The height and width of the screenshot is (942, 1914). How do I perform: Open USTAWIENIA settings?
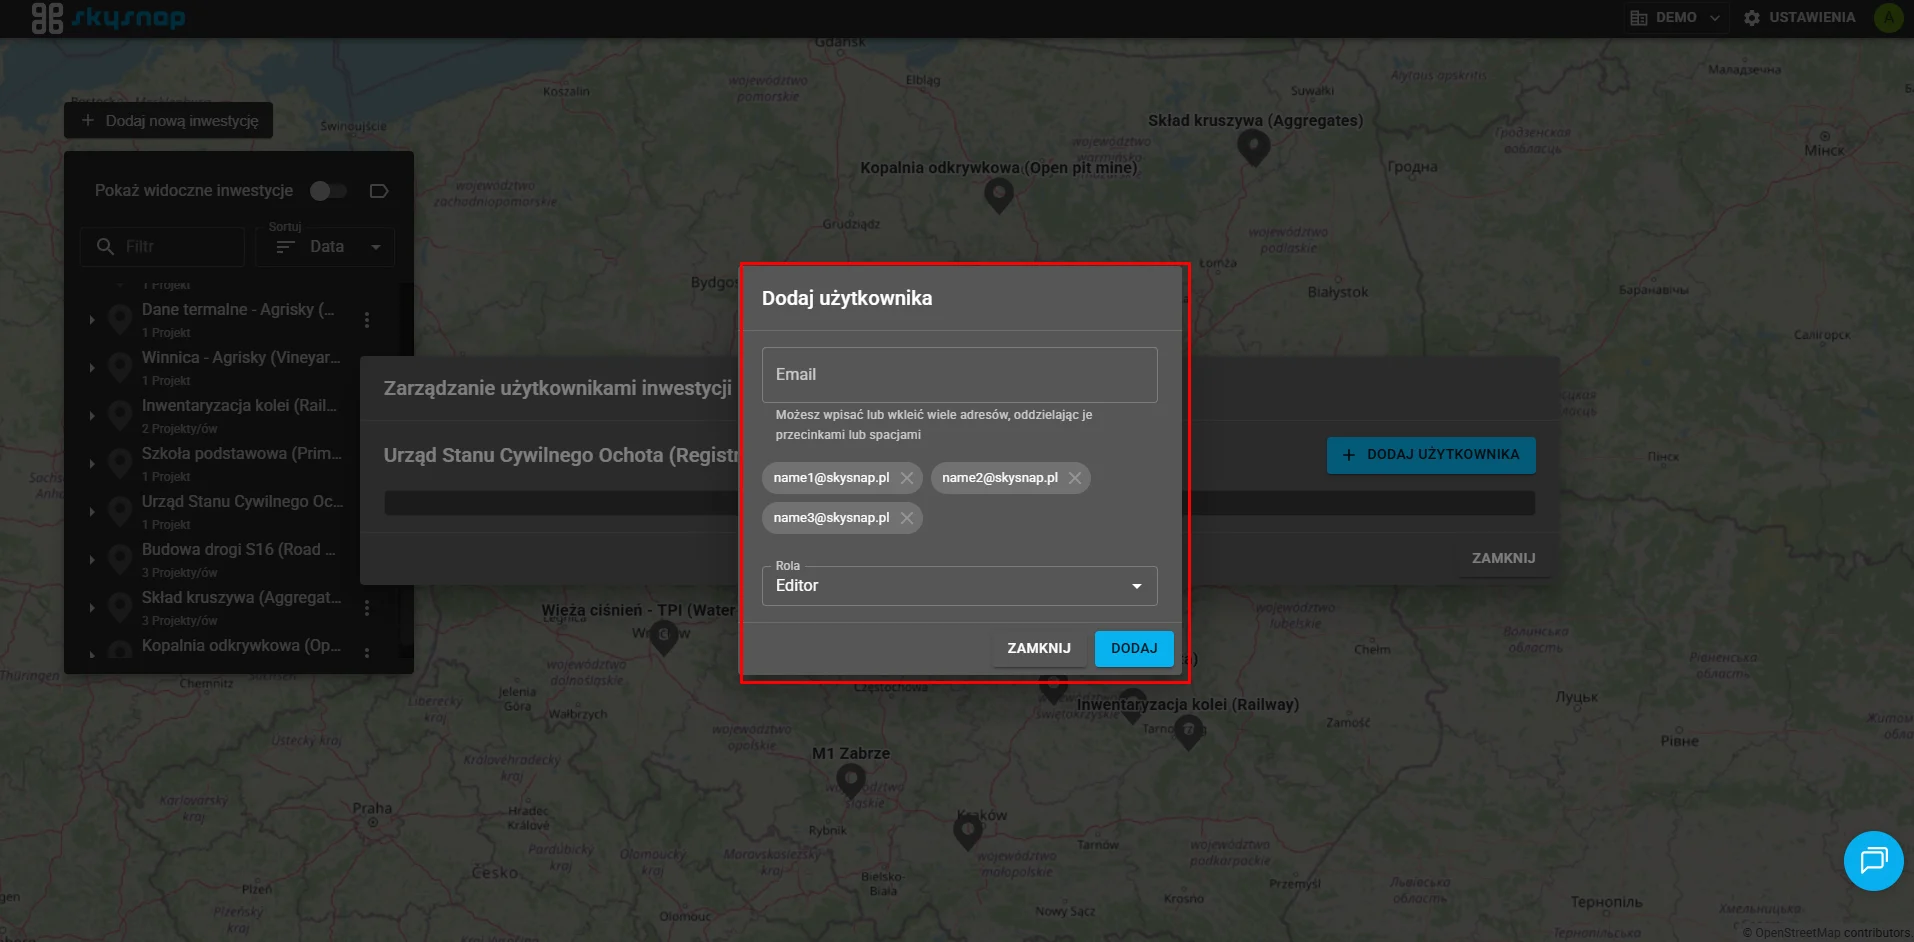tap(1799, 18)
